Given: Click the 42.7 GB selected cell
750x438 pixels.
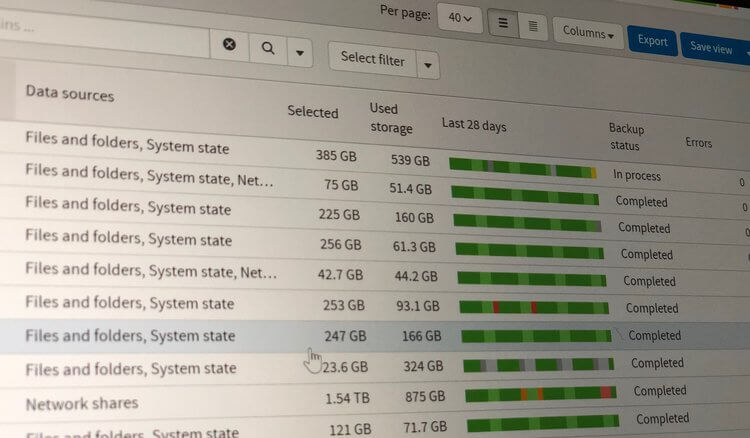Looking at the screenshot, I should [x=340, y=274].
